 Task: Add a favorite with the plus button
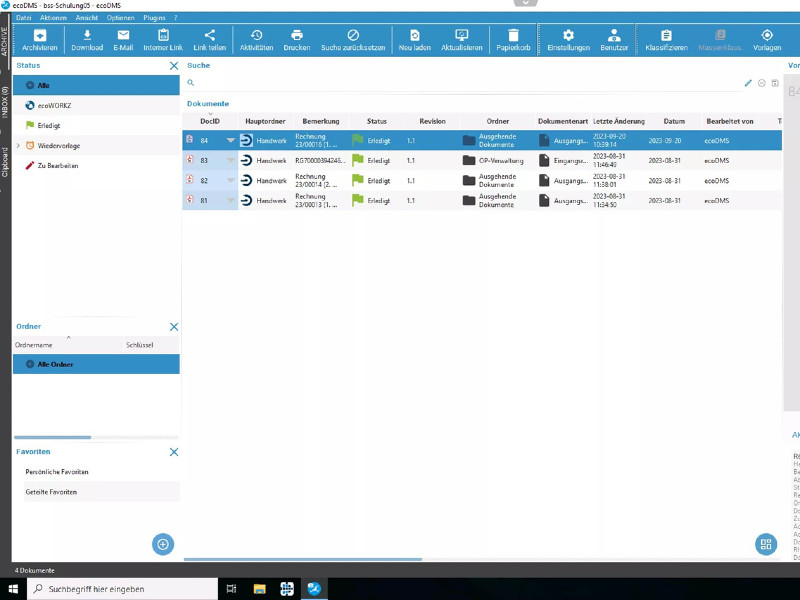(x=163, y=544)
